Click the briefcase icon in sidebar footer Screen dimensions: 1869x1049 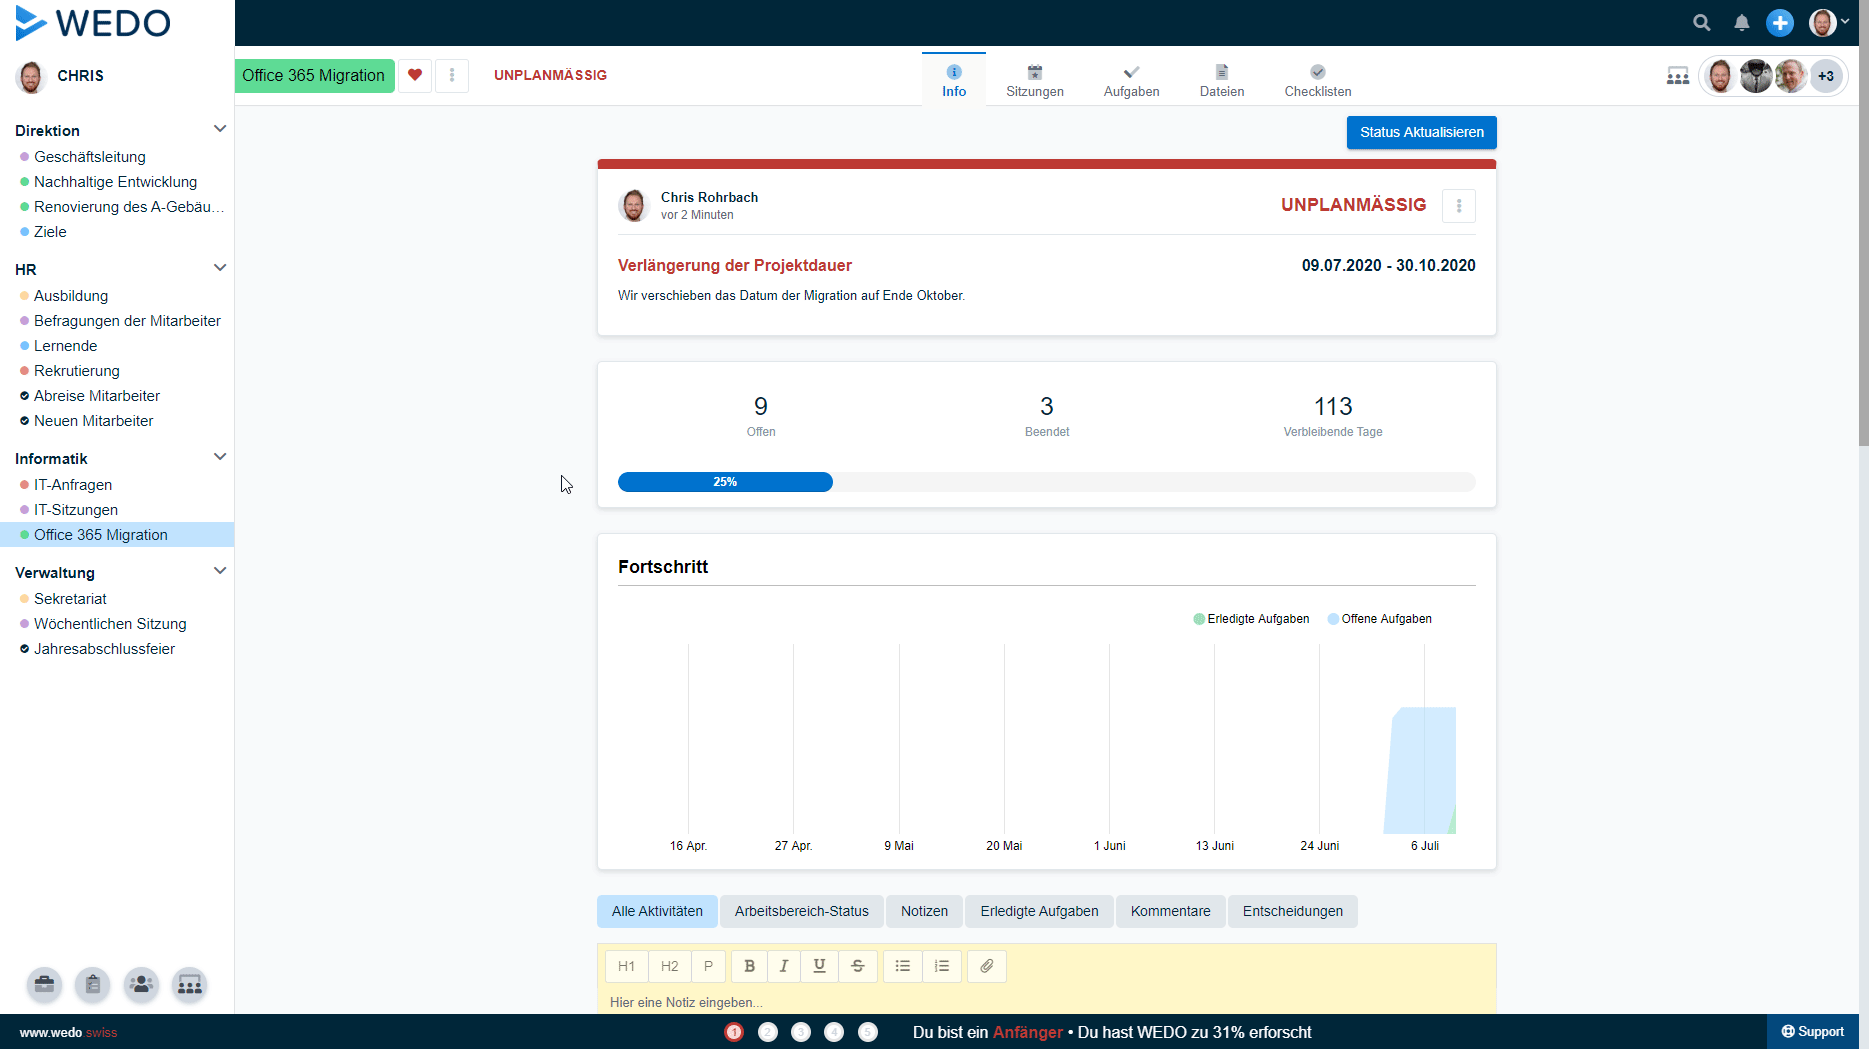45,985
